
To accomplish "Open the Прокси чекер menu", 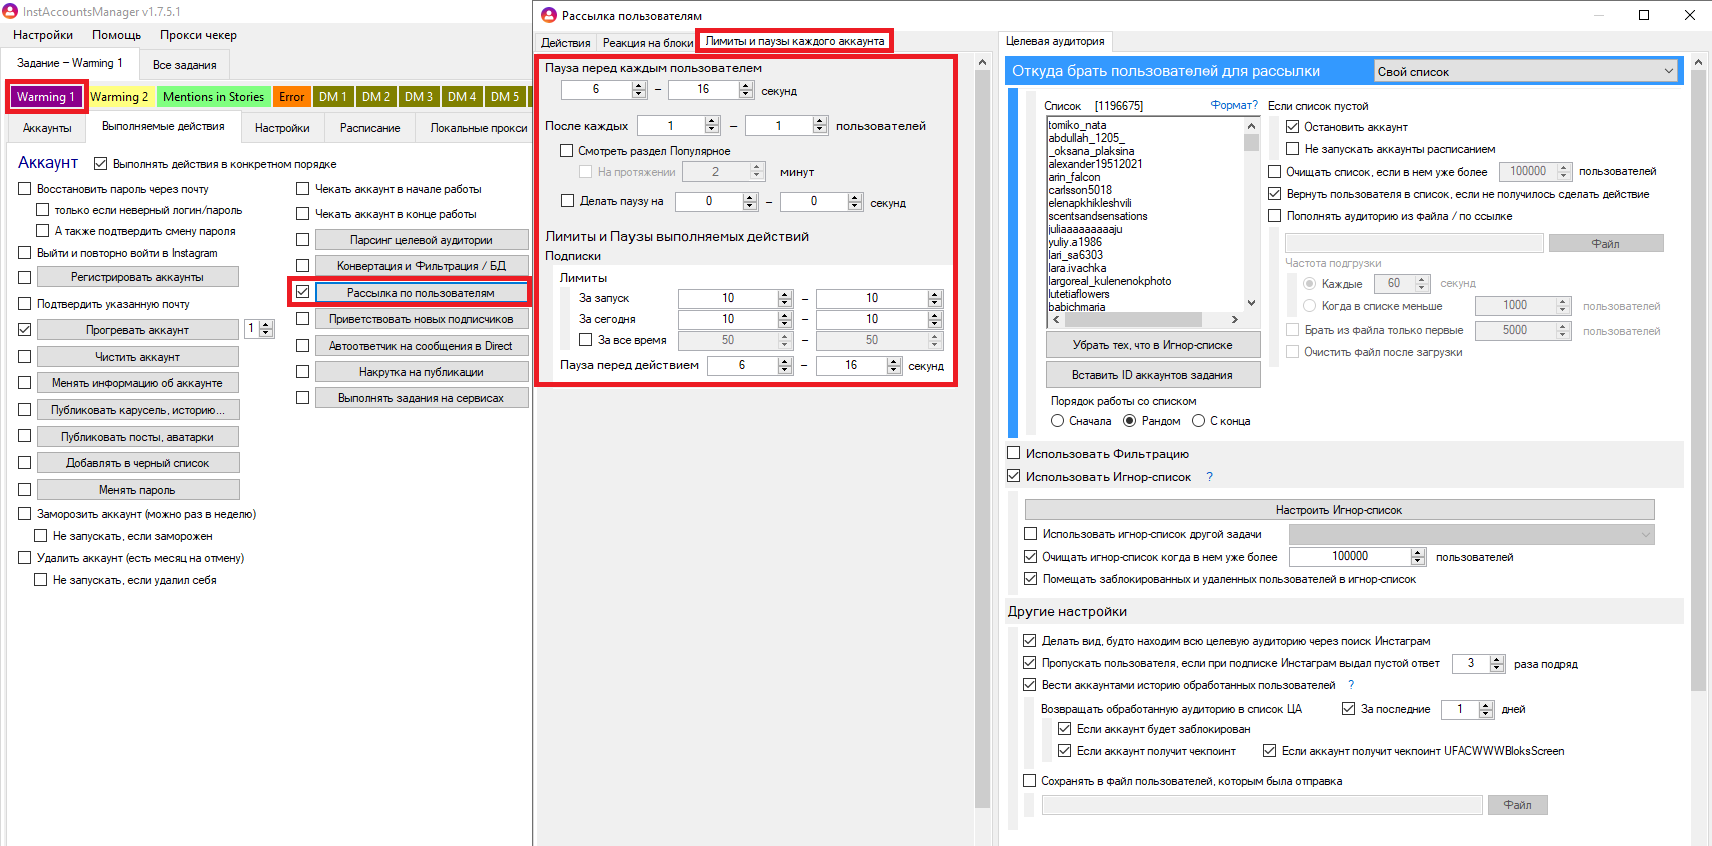I will [x=198, y=35].
